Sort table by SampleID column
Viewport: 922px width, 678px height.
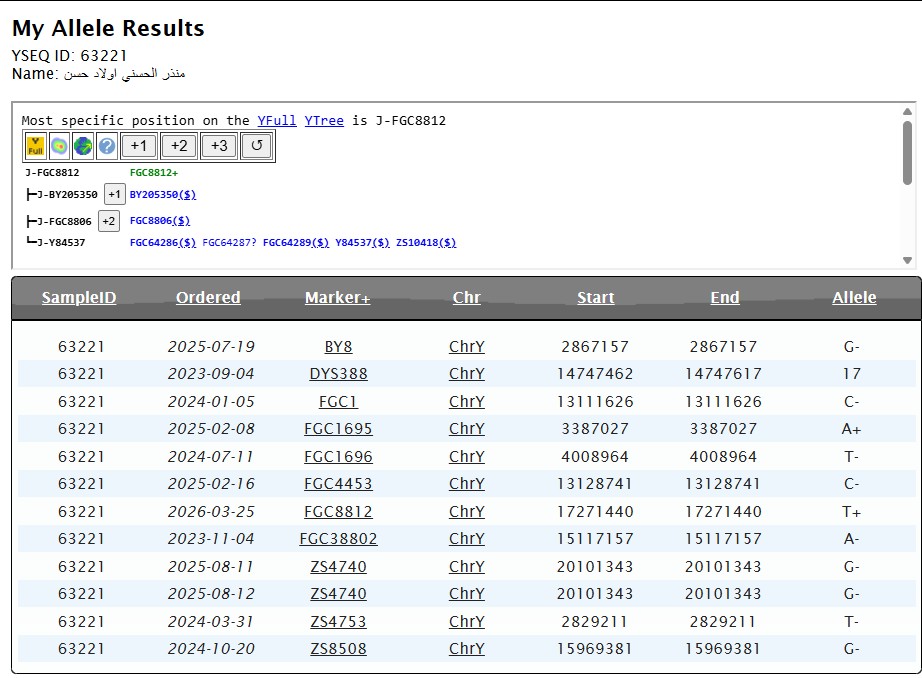(79, 298)
